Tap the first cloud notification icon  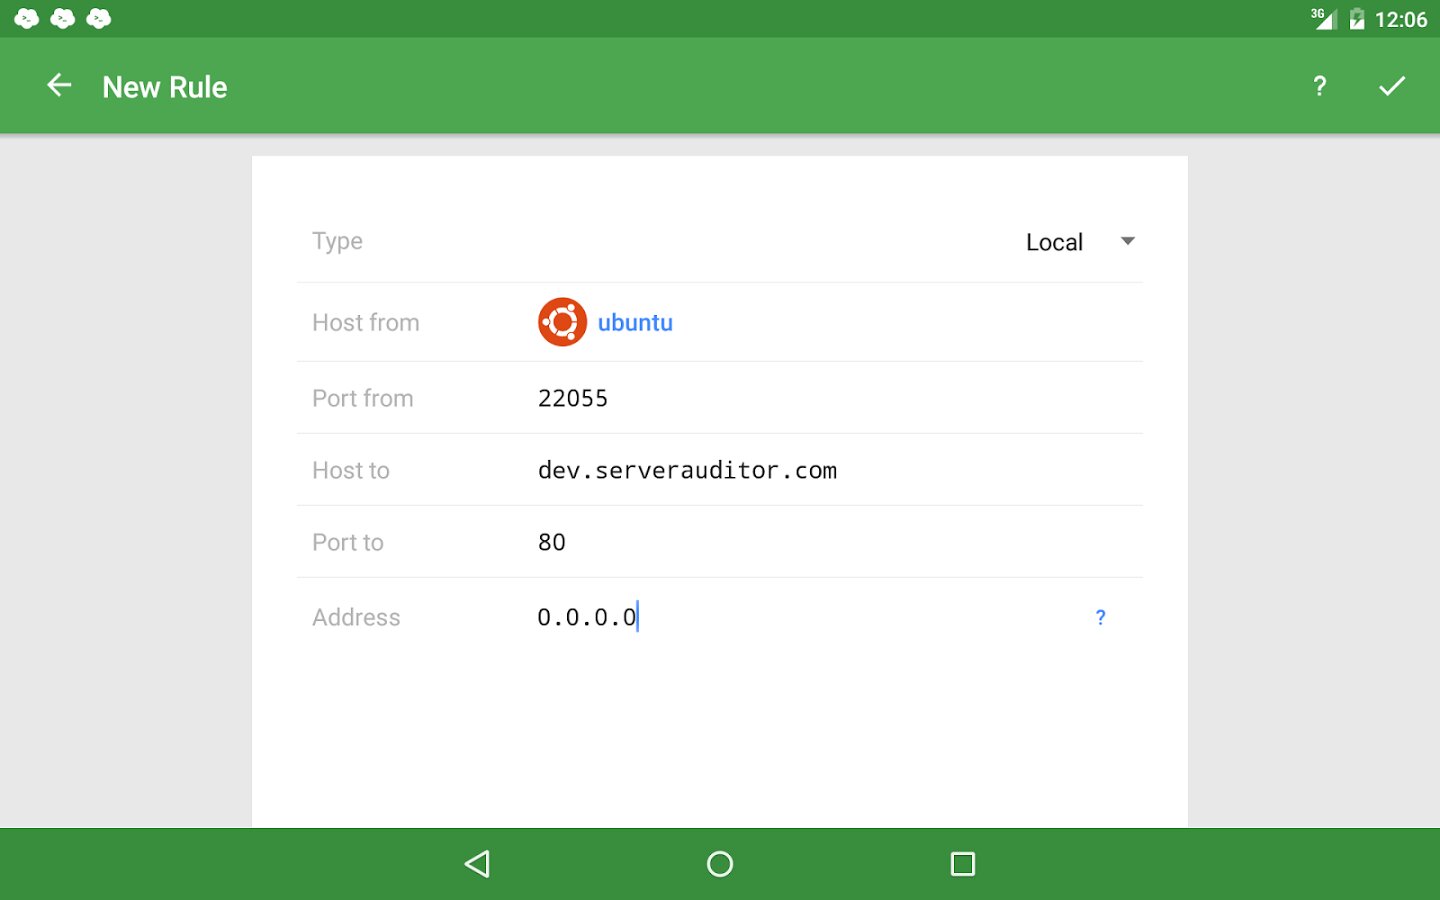coord(27,18)
